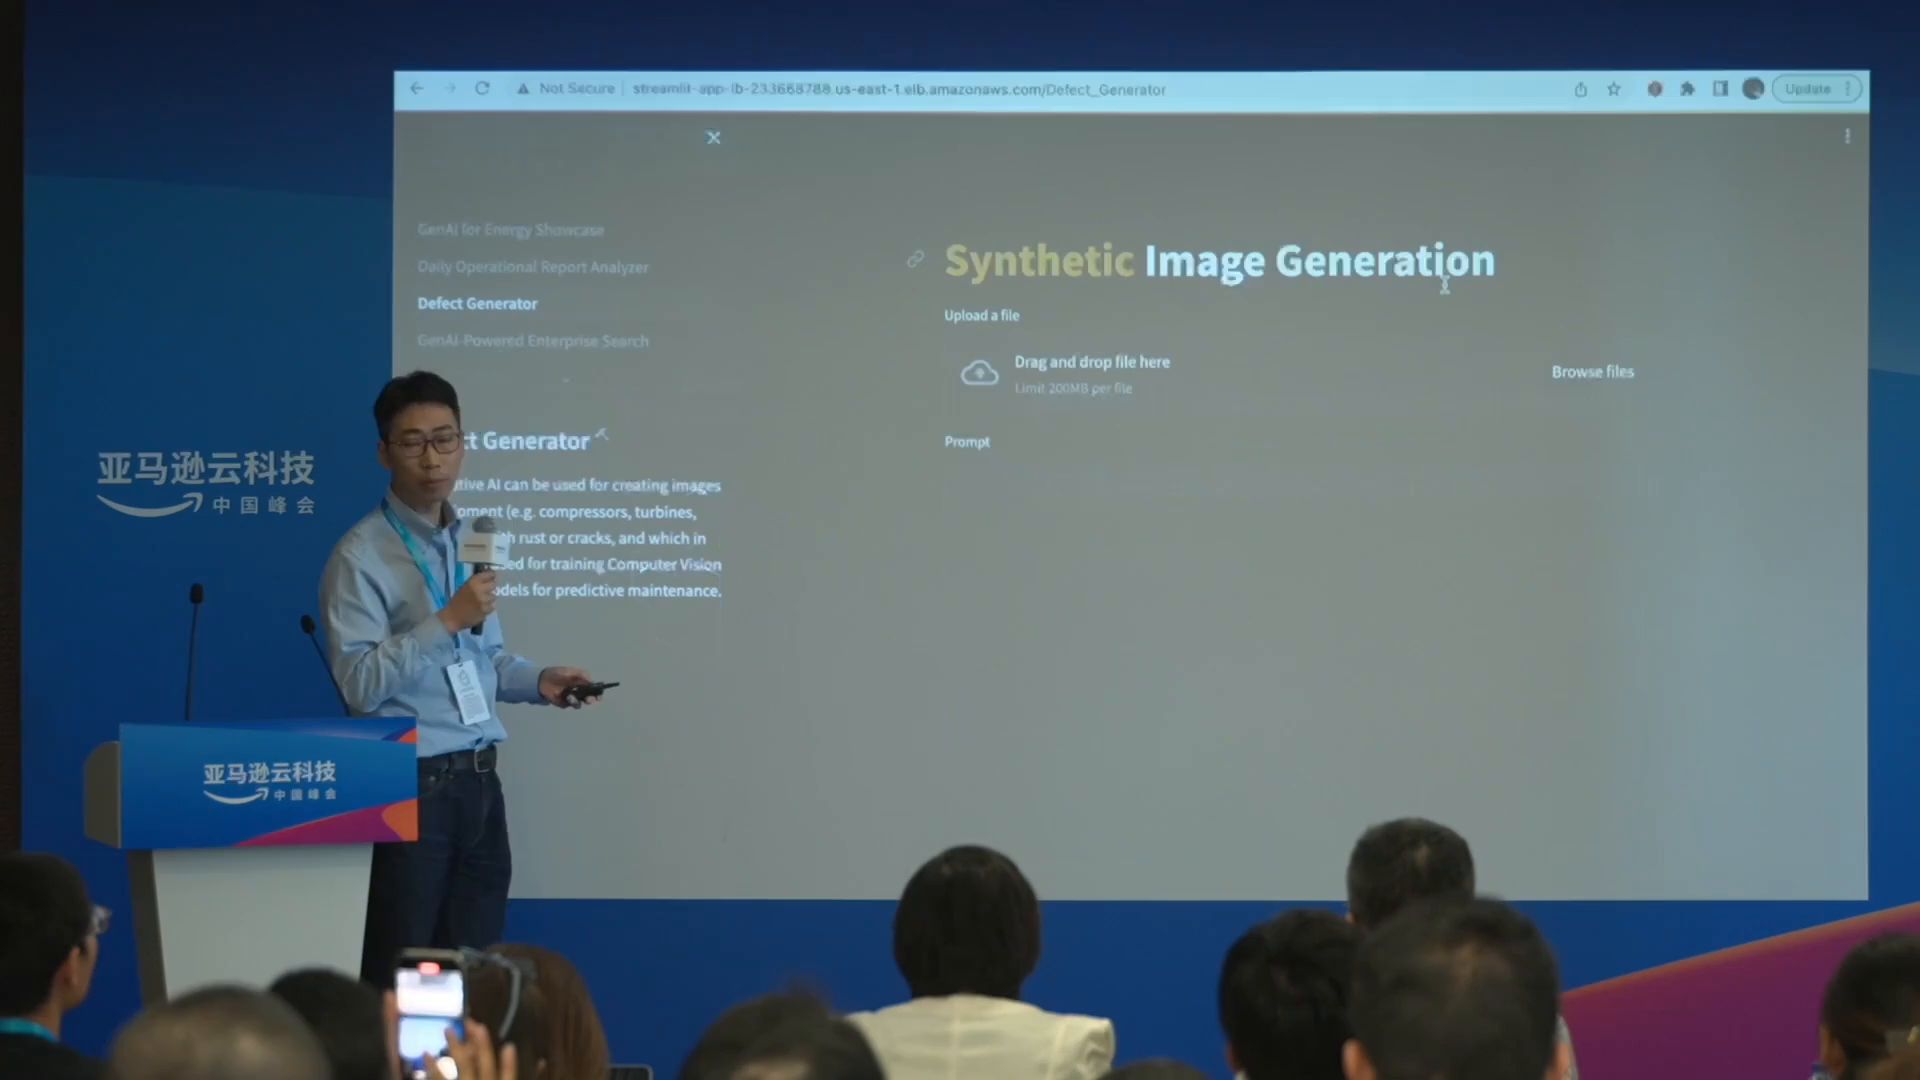1920x1080 pixels.
Task: Click the browser back arrow
Action: point(417,88)
